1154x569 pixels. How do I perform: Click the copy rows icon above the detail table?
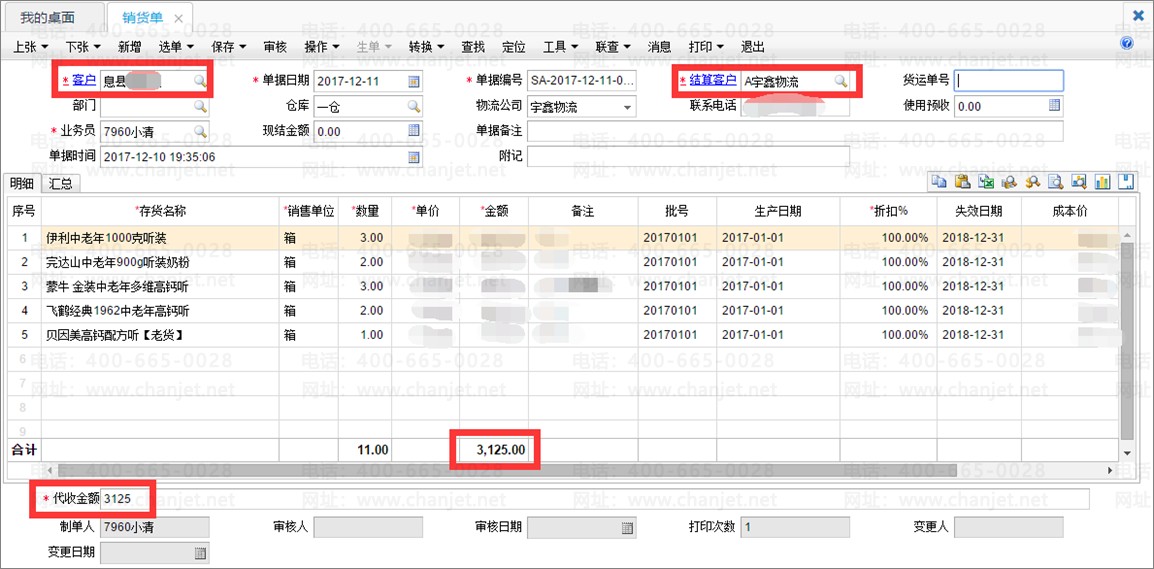click(x=938, y=182)
